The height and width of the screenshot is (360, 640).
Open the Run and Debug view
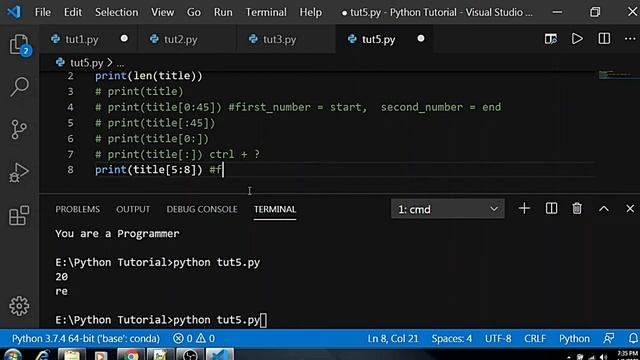tap(19, 172)
